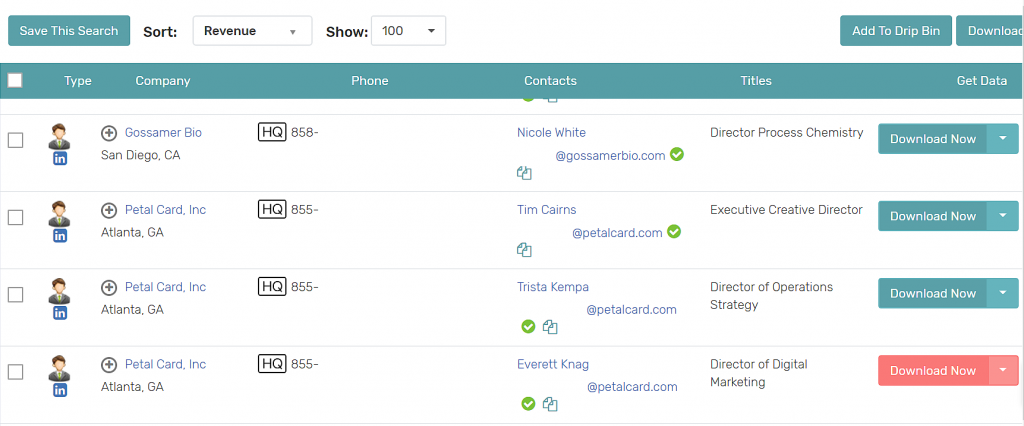
Task: Click copy icon under Nicole White
Action: tap(523, 173)
